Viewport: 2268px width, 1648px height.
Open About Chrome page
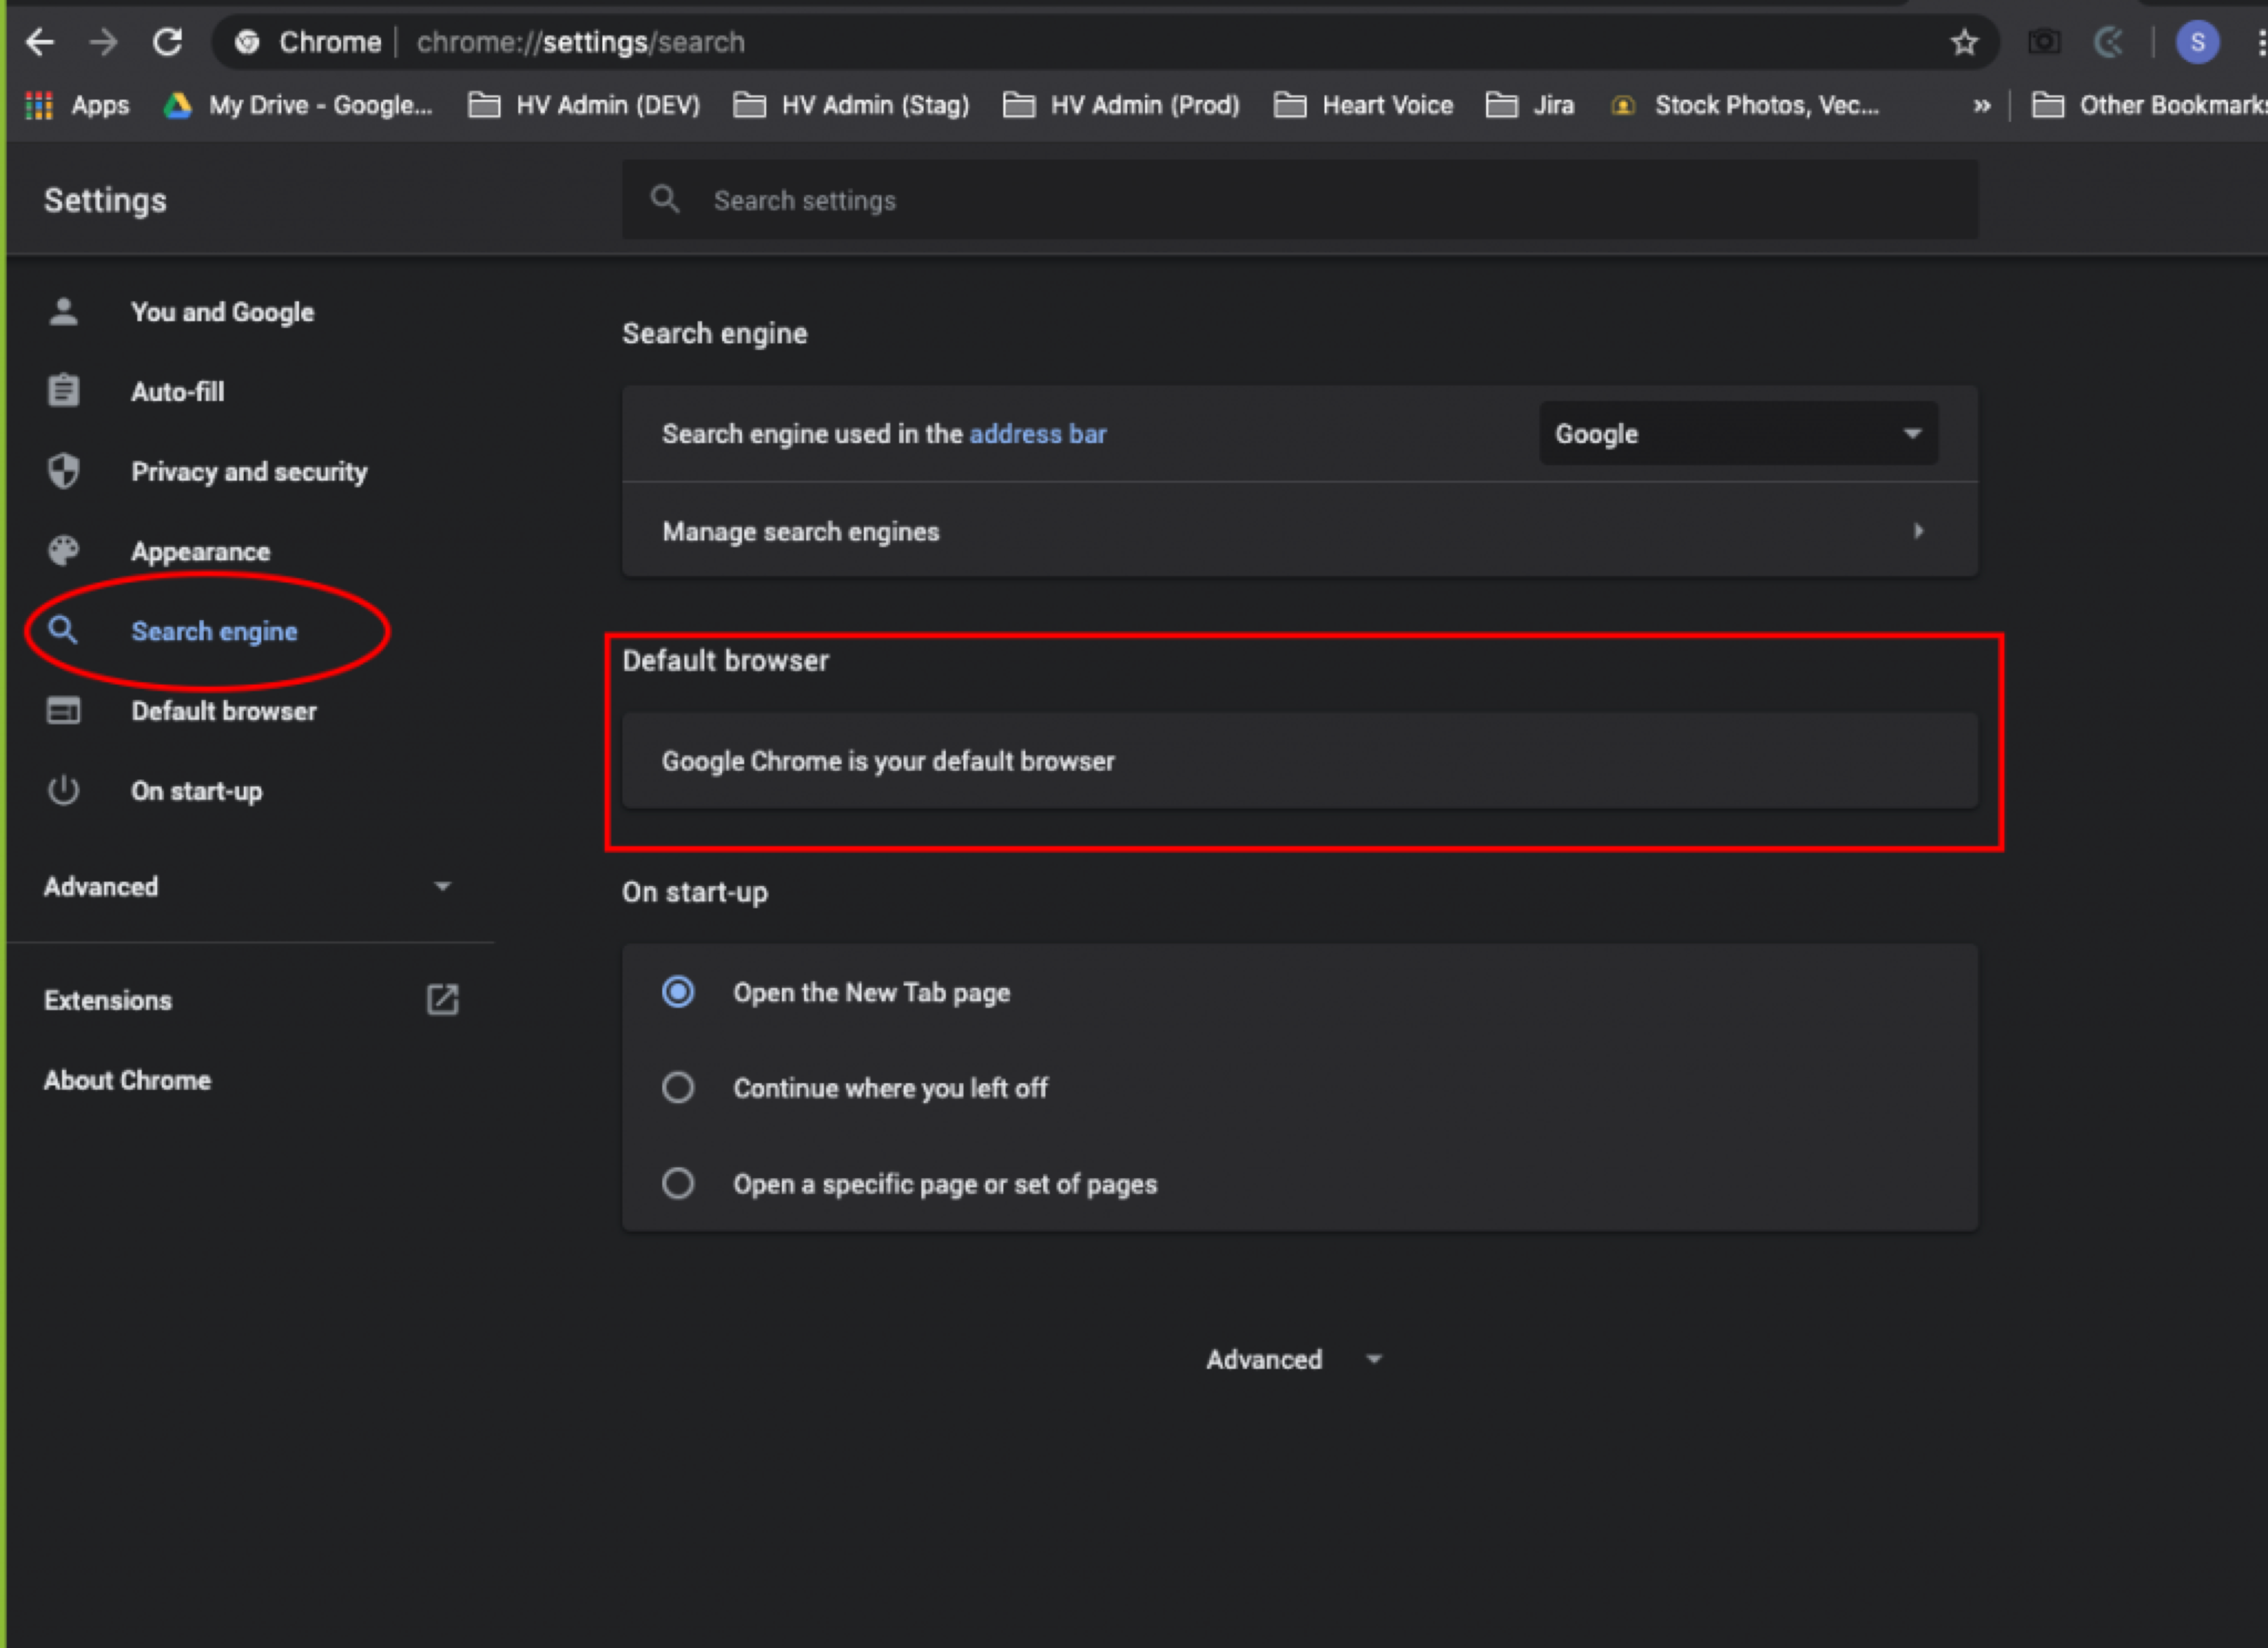click(x=127, y=1080)
